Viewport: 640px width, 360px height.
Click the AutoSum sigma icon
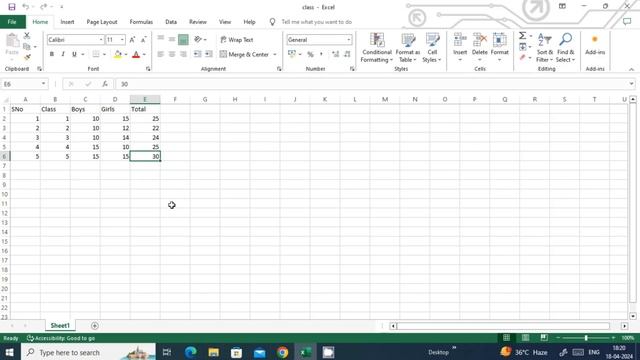522,36
